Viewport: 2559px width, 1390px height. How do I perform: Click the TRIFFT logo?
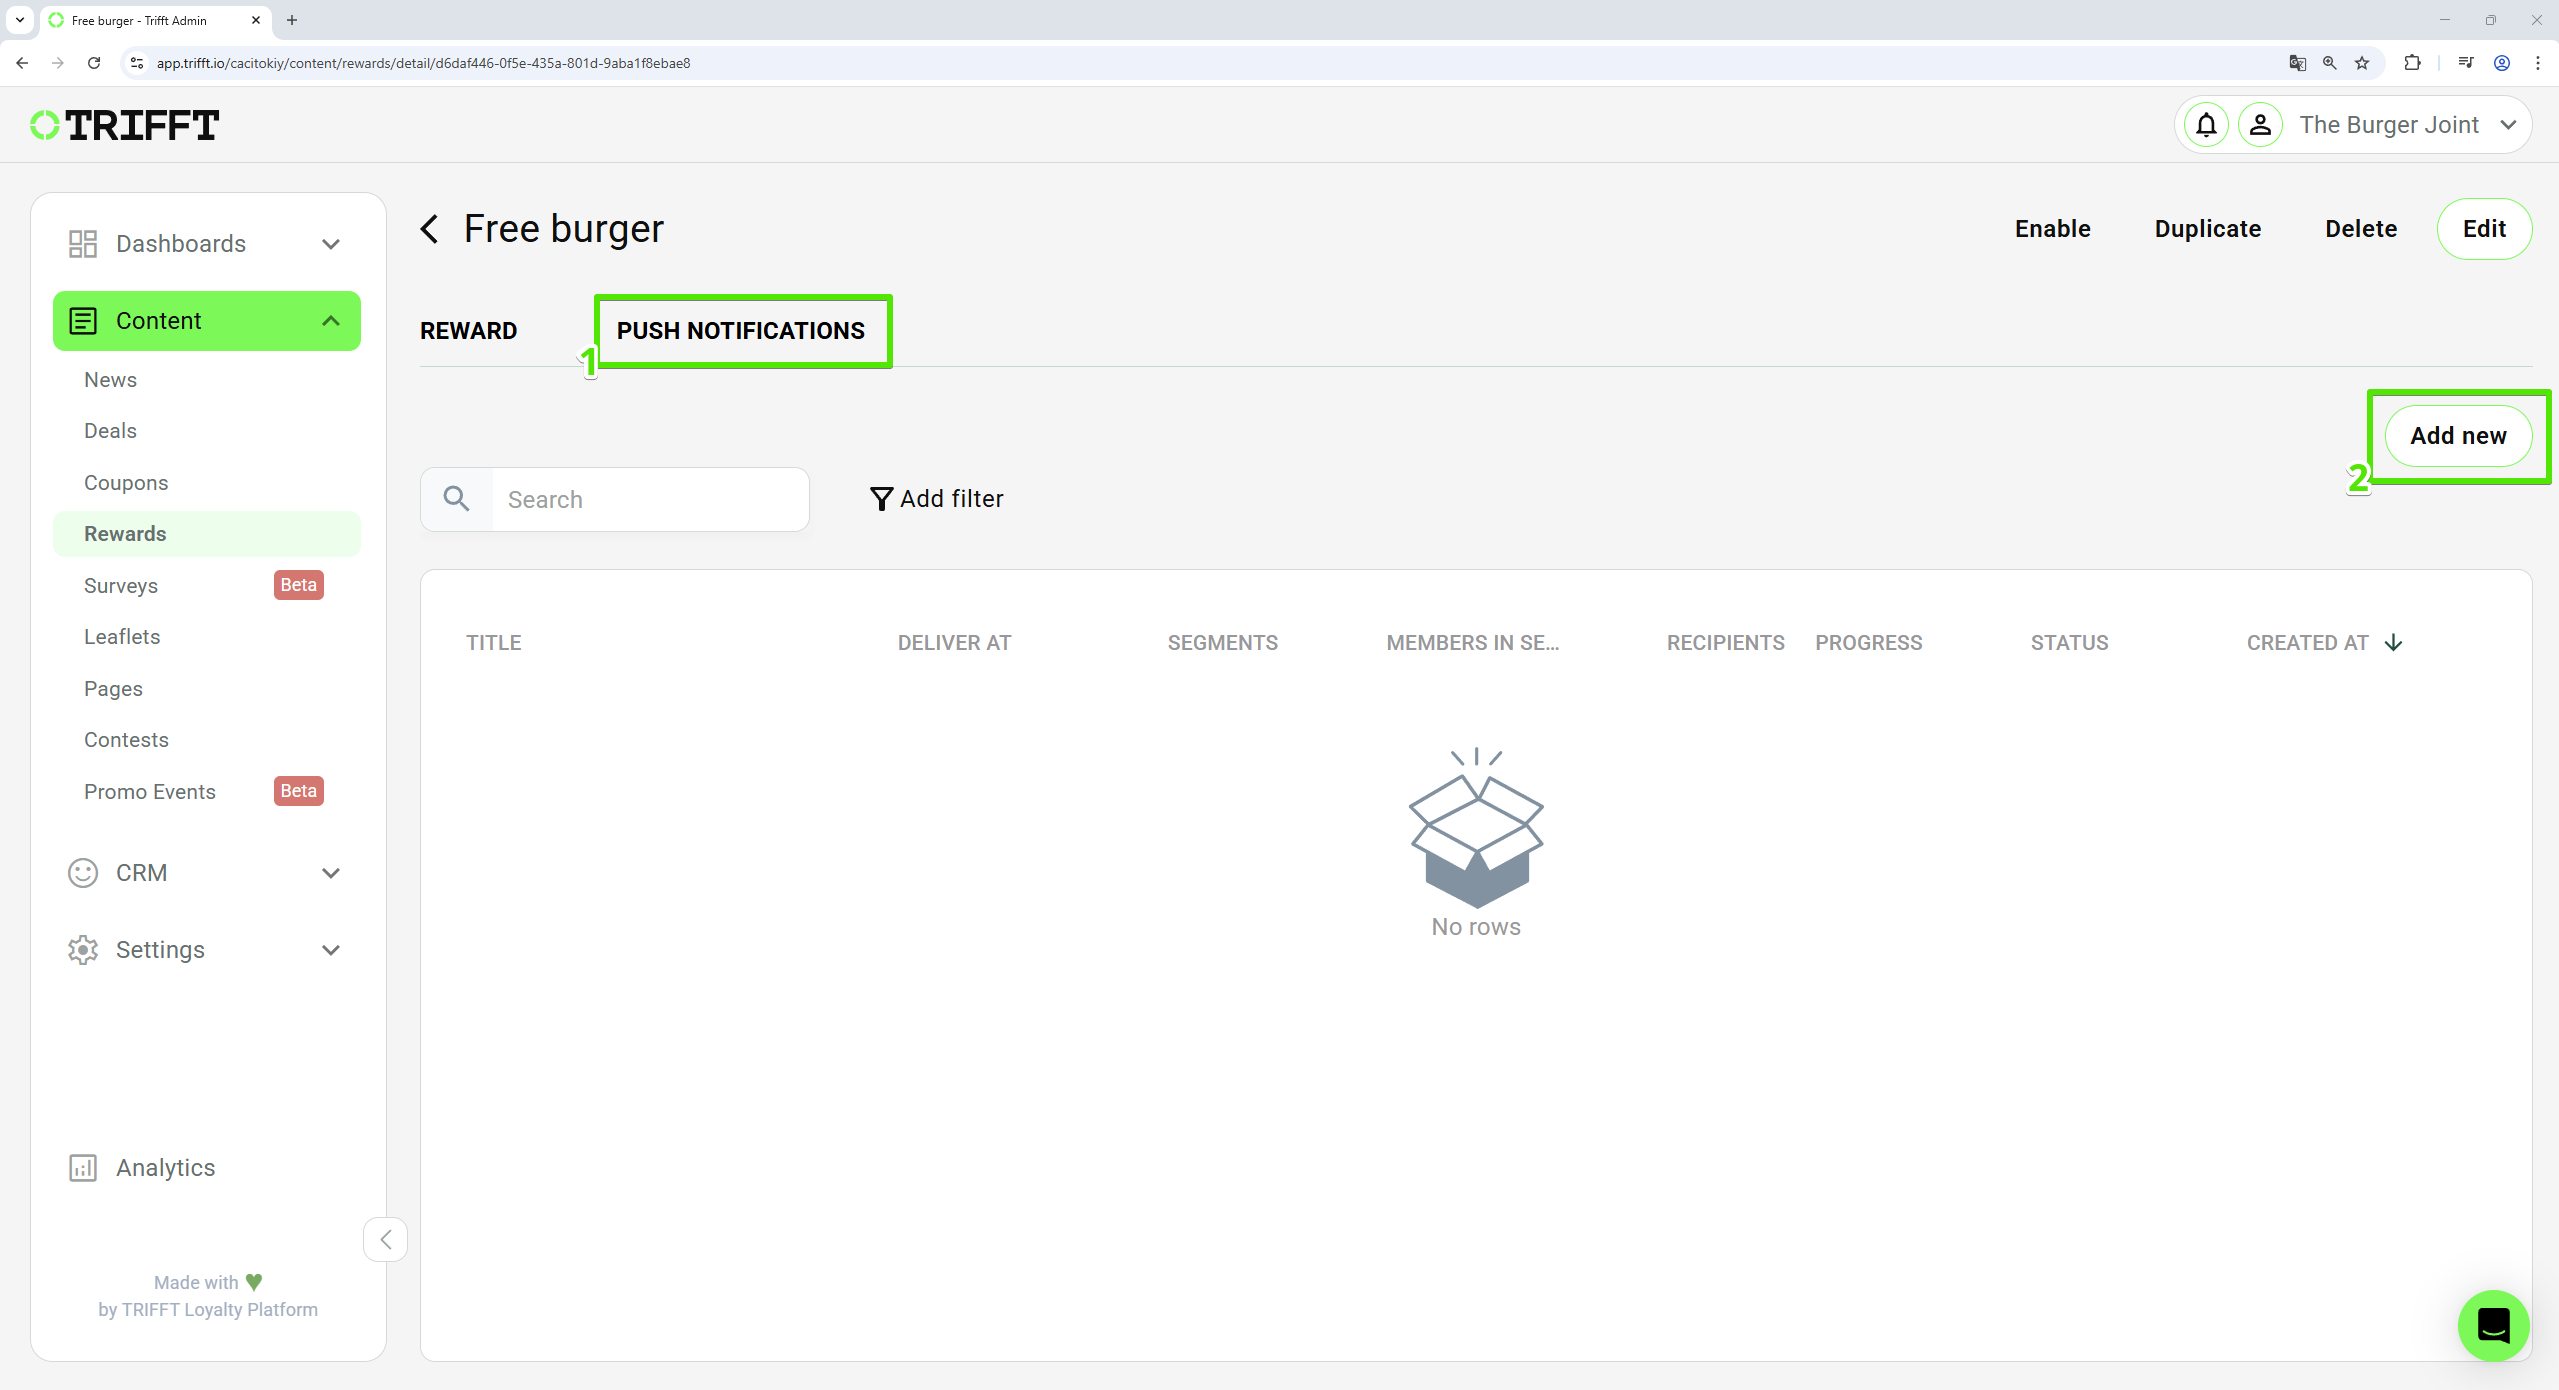(x=125, y=125)
